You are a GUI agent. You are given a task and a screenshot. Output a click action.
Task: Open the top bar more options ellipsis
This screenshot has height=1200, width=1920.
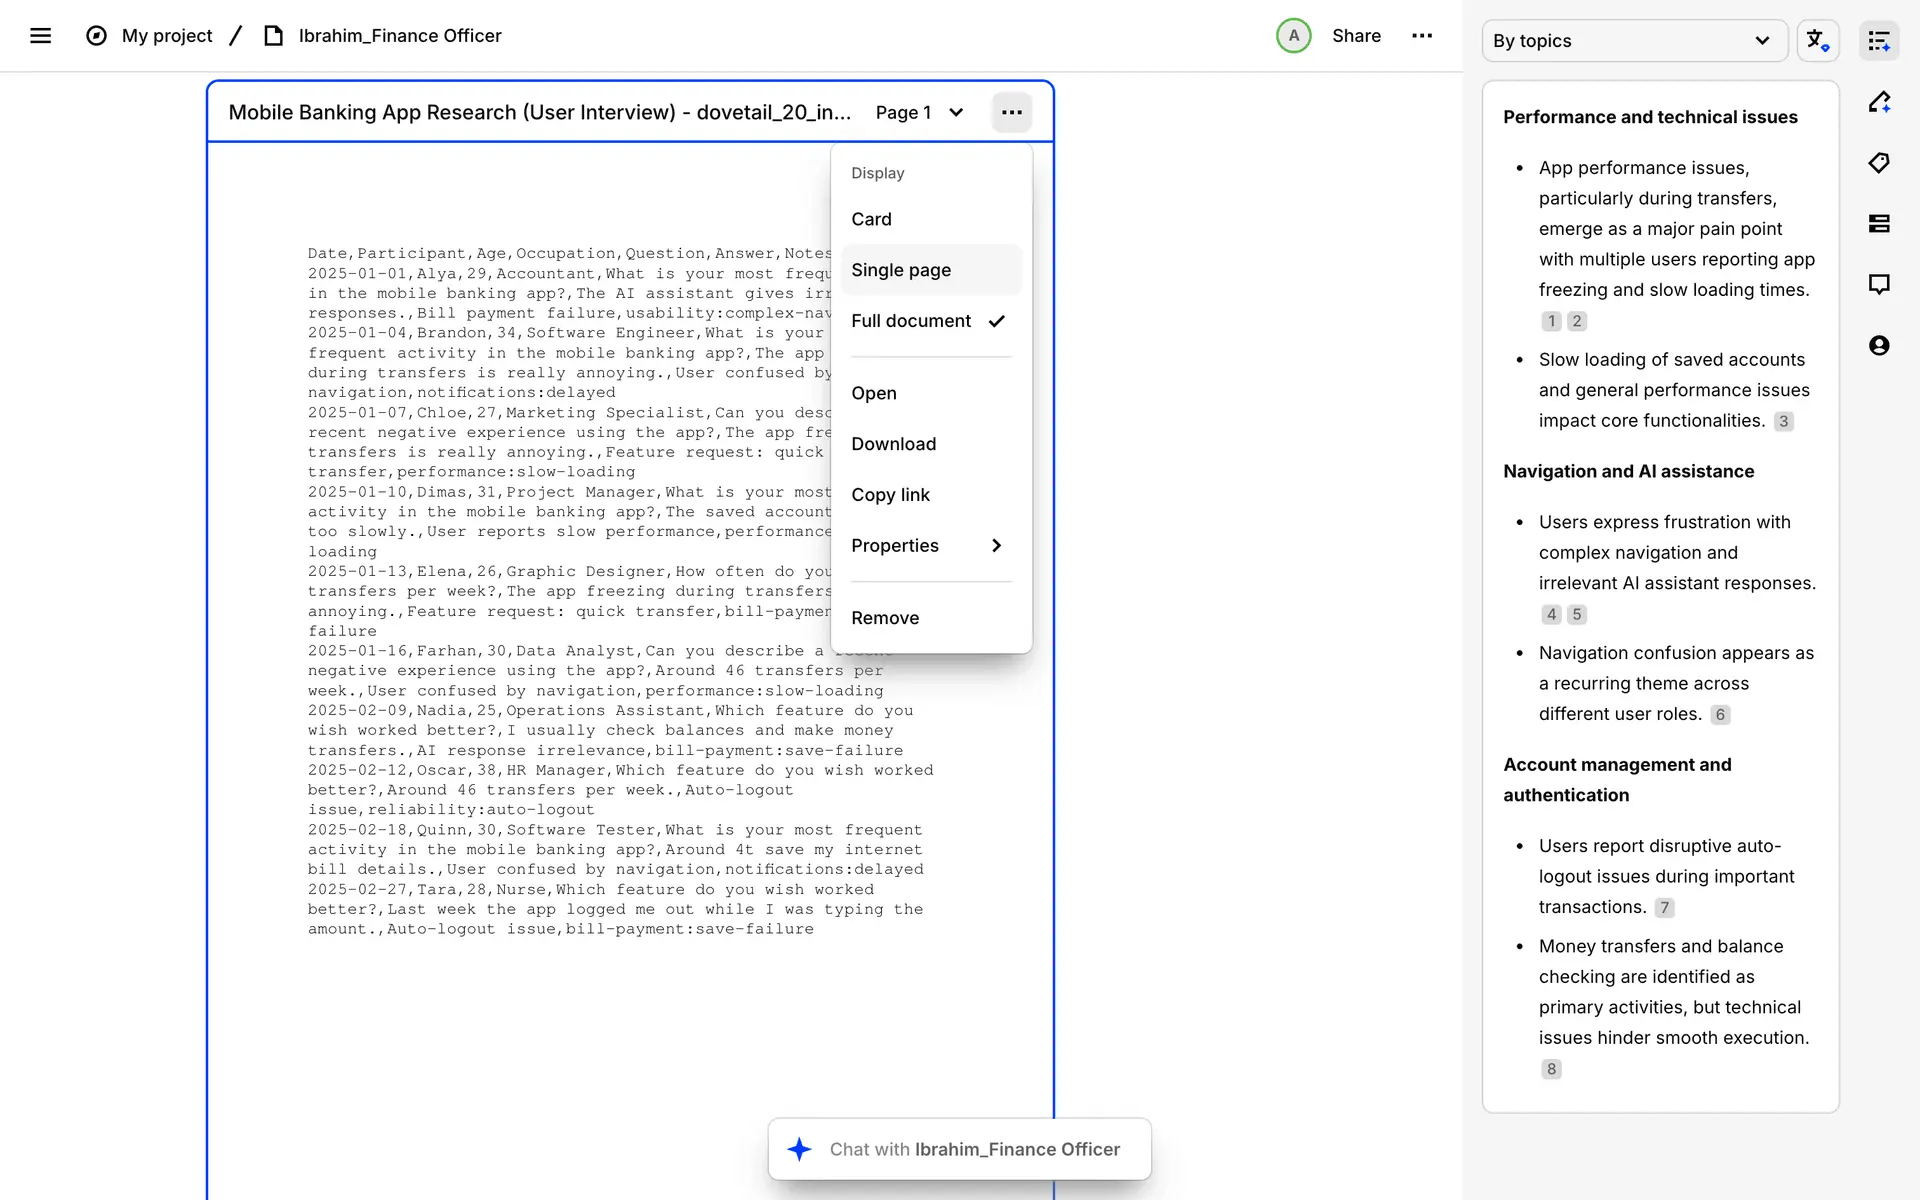point(1421,36)
